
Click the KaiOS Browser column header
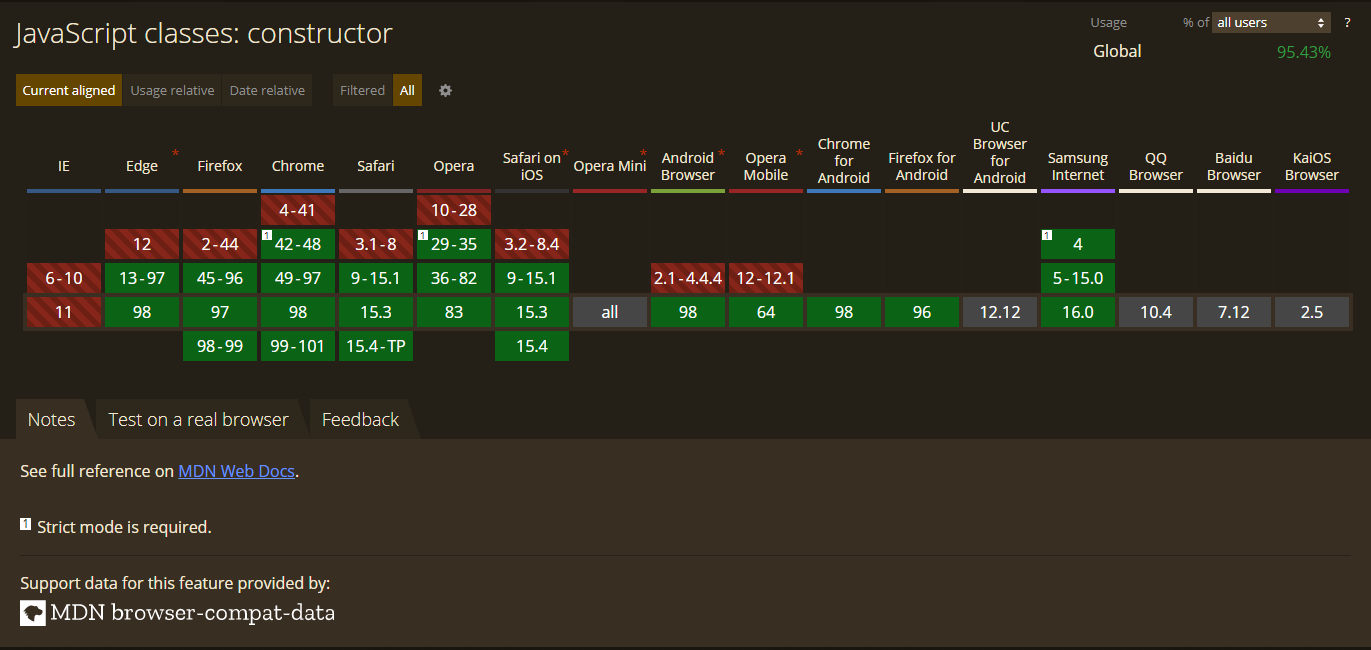coord(1312,166)
